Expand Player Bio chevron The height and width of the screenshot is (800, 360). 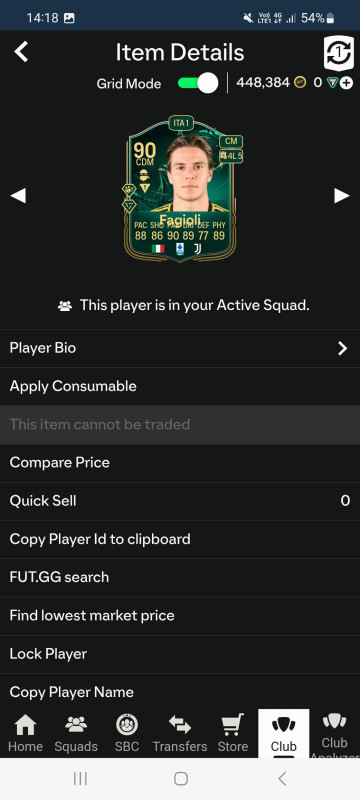pos(343,348)
